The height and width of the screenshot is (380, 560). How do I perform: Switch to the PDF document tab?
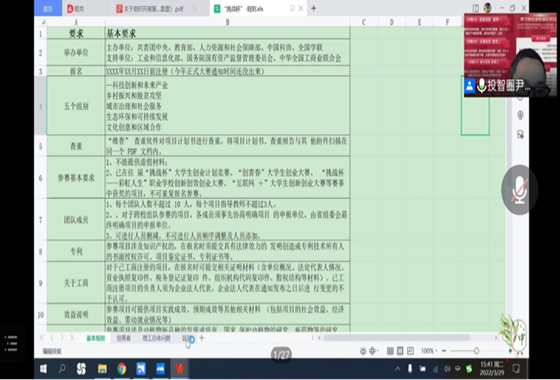click(154, 9)
